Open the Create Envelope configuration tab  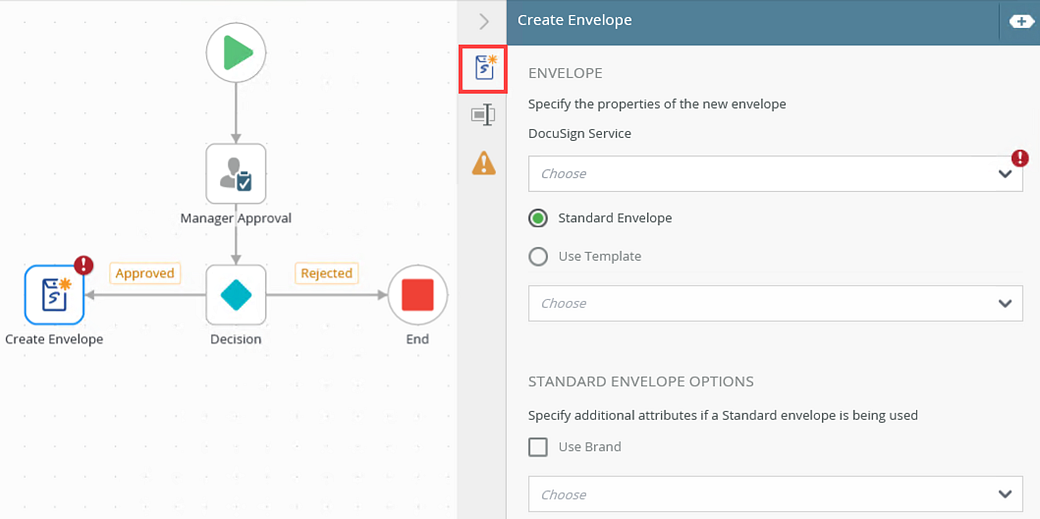pos(484,69)
